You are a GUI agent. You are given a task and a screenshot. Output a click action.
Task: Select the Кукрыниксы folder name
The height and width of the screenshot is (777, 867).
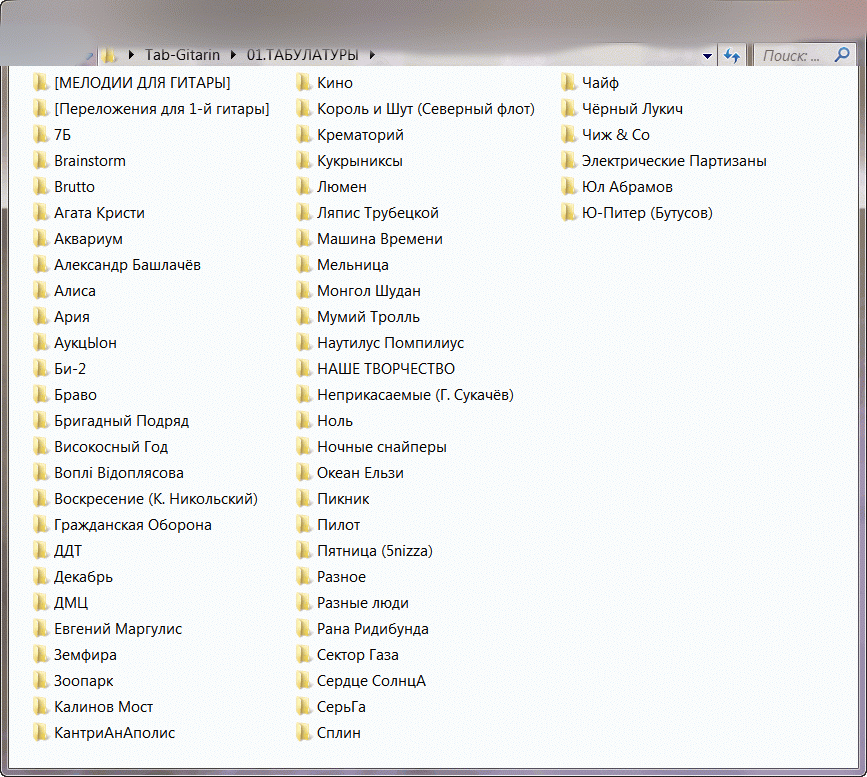tap(359, 161)
